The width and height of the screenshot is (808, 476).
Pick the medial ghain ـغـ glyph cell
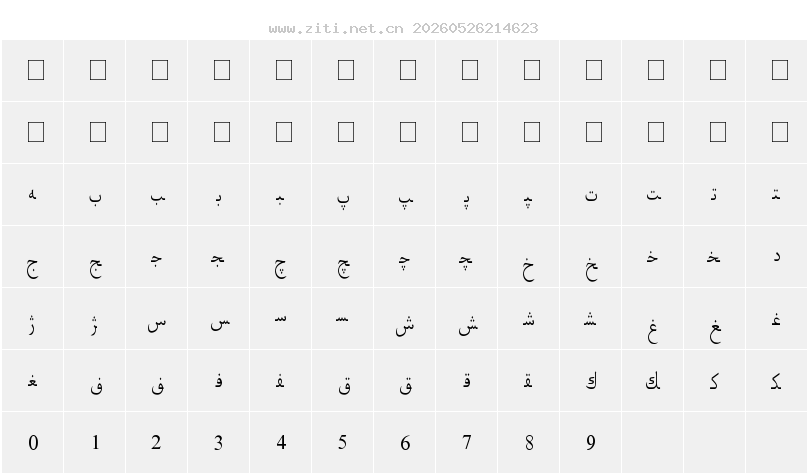(32, 381)
